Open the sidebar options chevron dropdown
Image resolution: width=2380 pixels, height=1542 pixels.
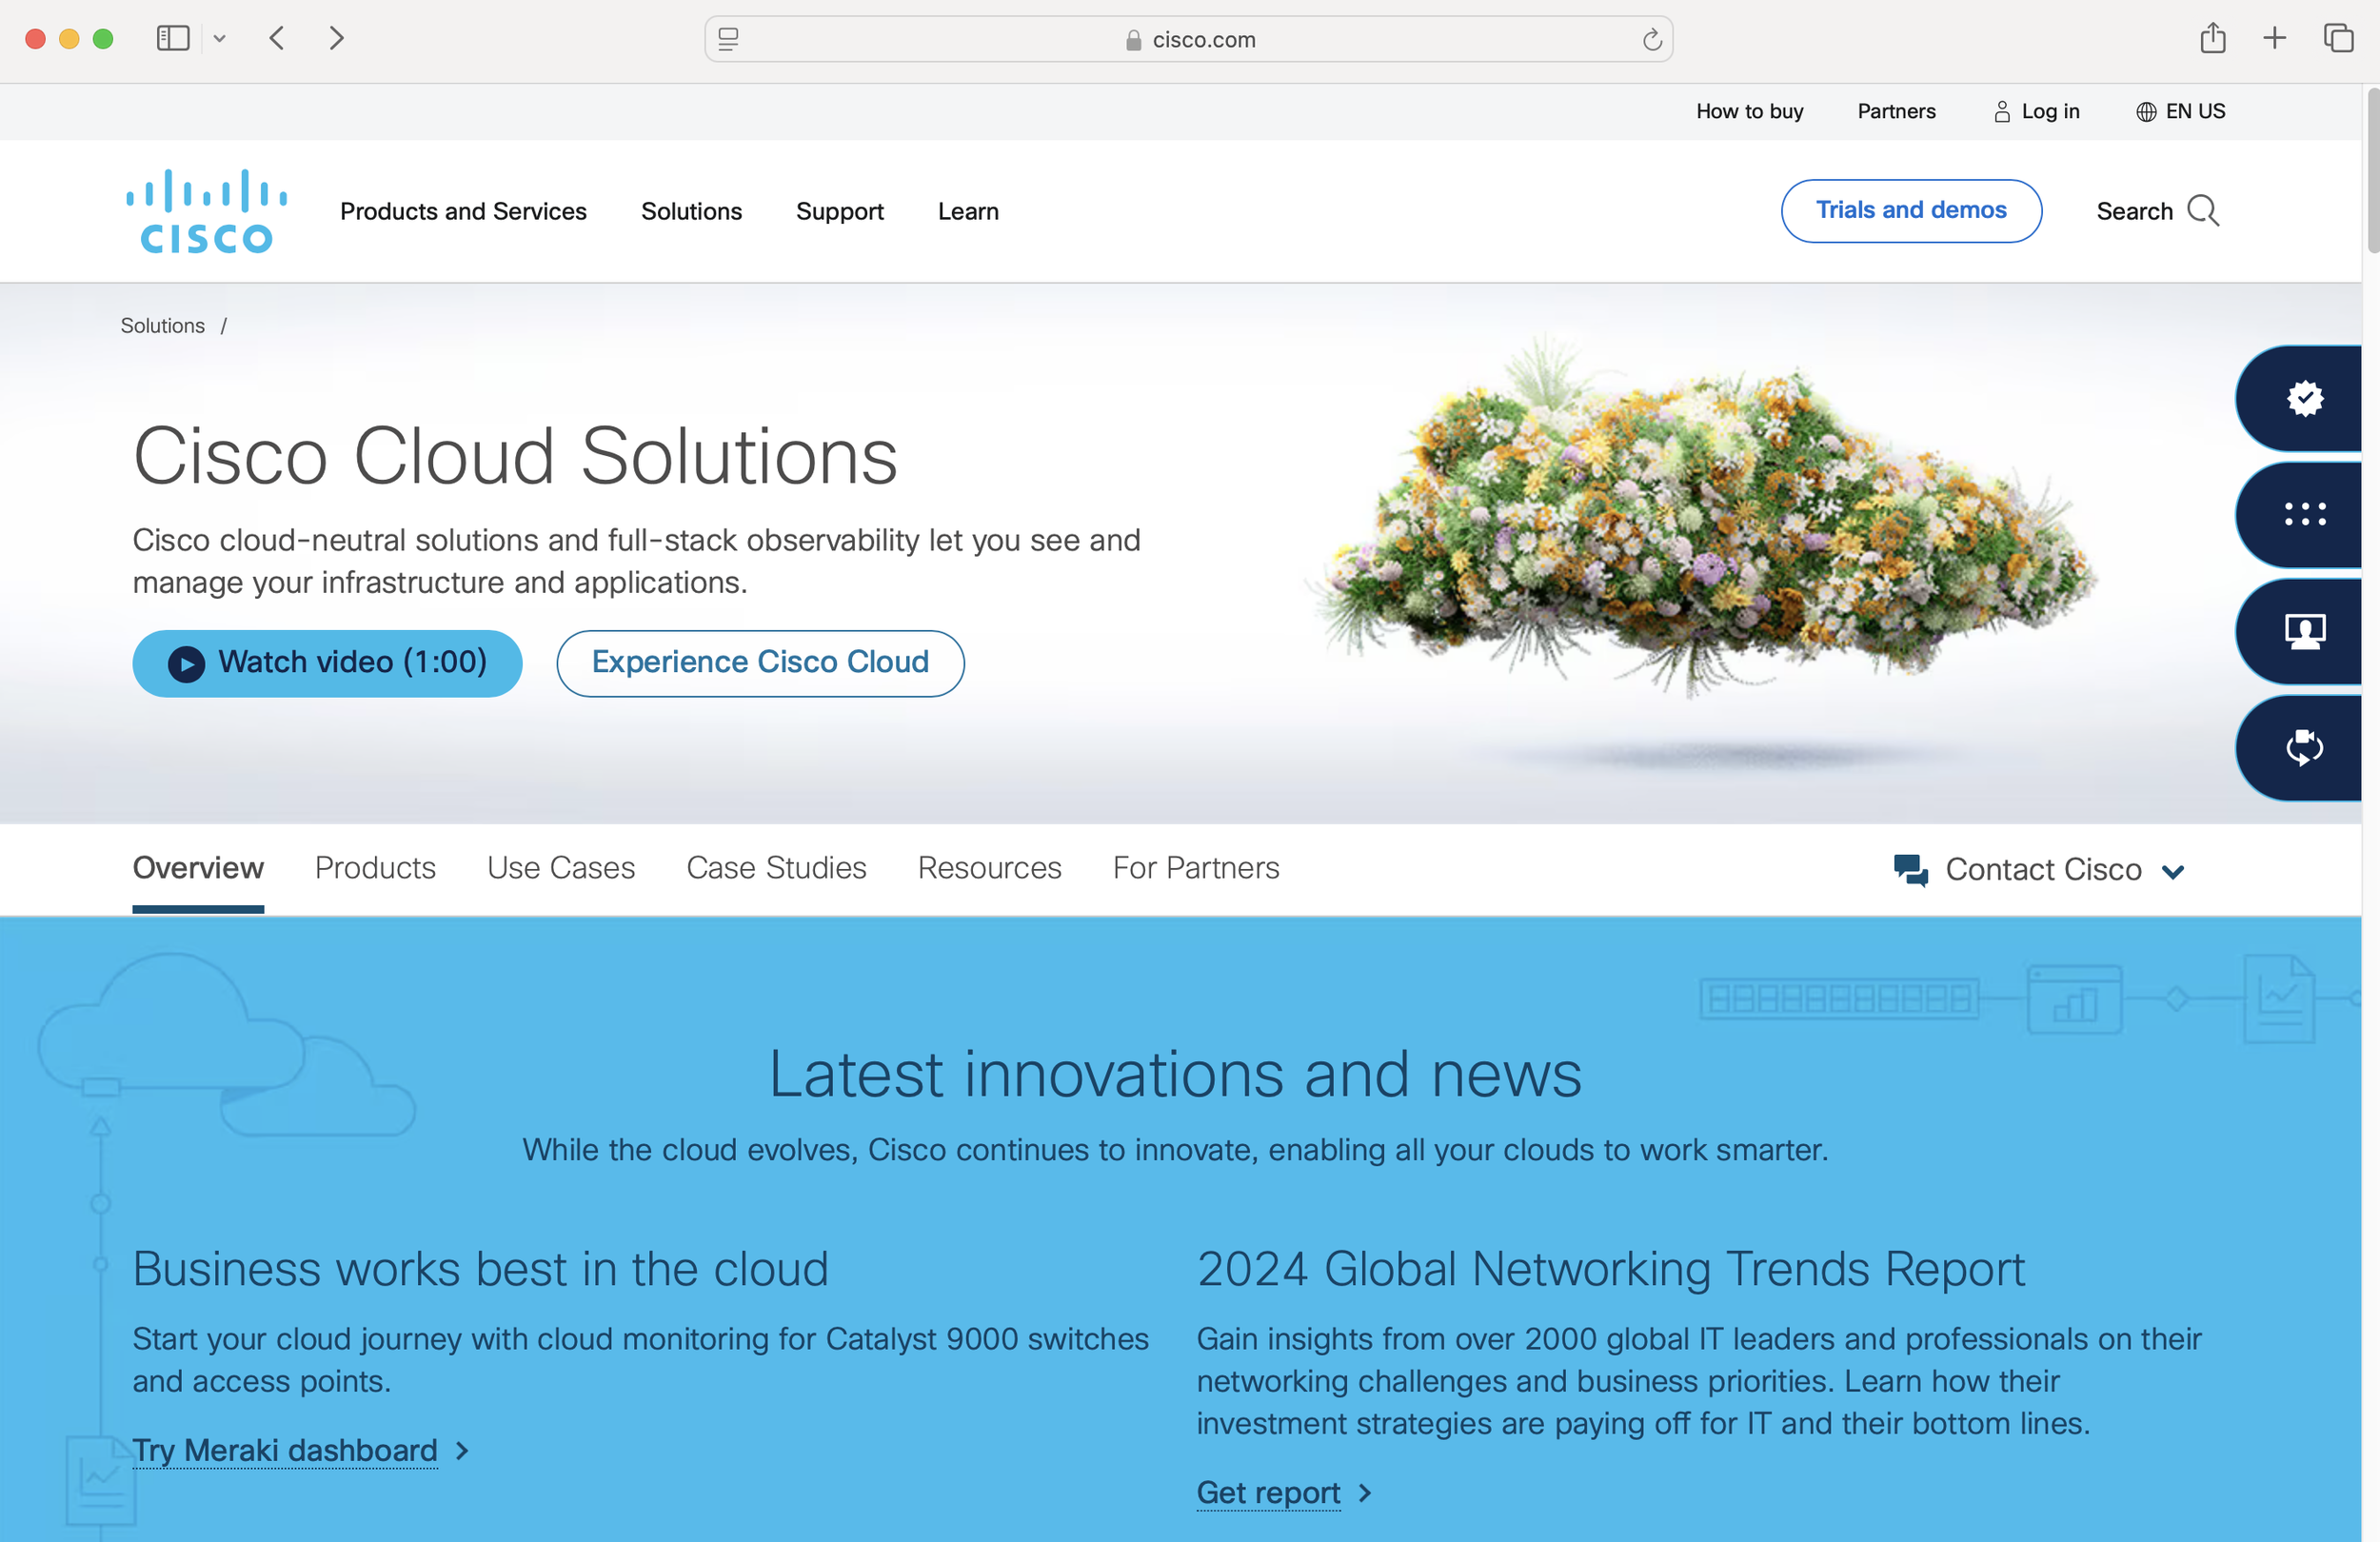[220, 39]
